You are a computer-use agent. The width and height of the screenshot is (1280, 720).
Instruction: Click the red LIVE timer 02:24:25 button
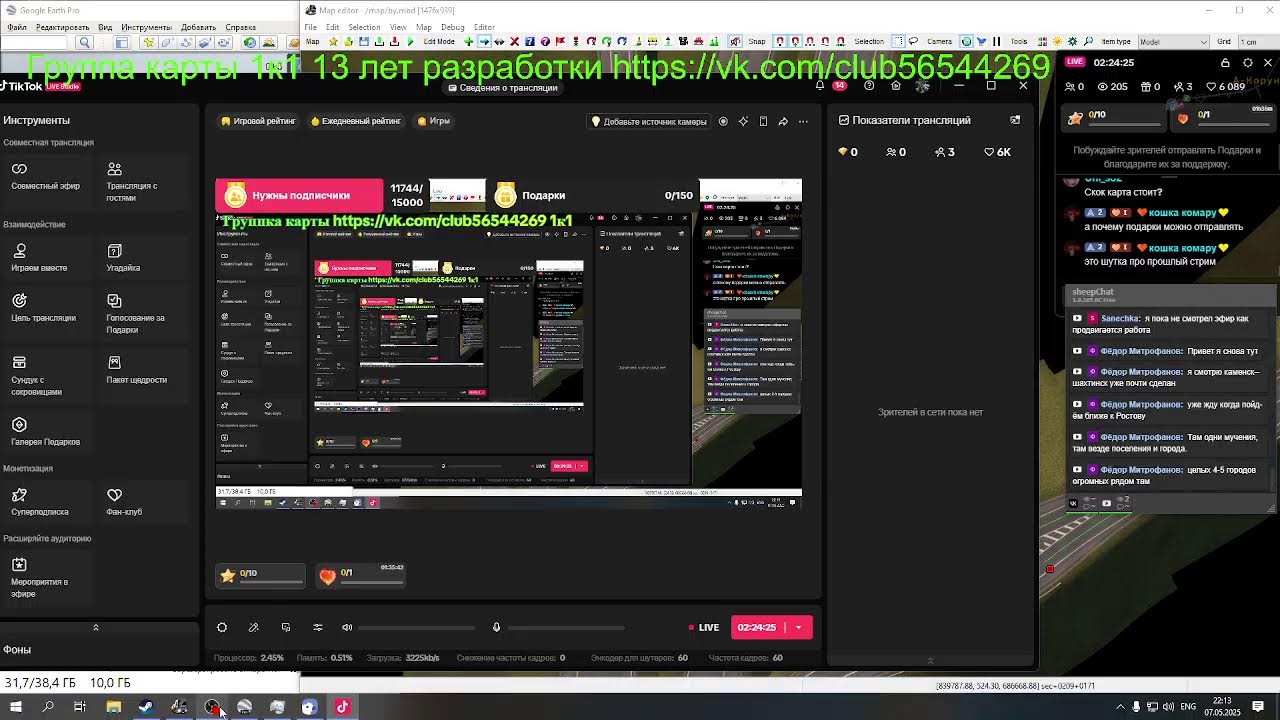pos(760,627)
